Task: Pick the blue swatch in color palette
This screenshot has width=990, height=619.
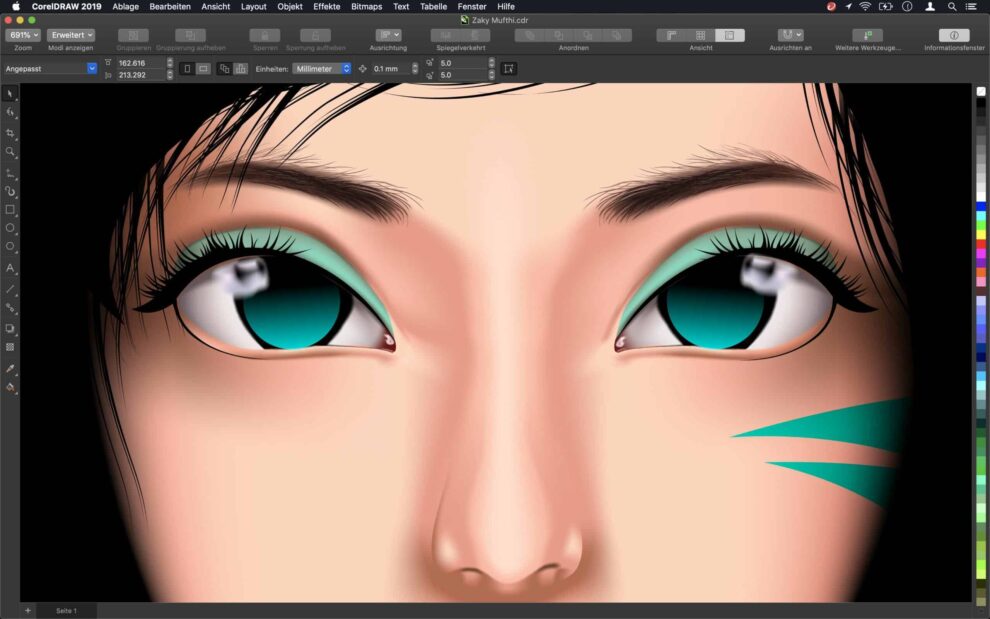Action: 981,207
